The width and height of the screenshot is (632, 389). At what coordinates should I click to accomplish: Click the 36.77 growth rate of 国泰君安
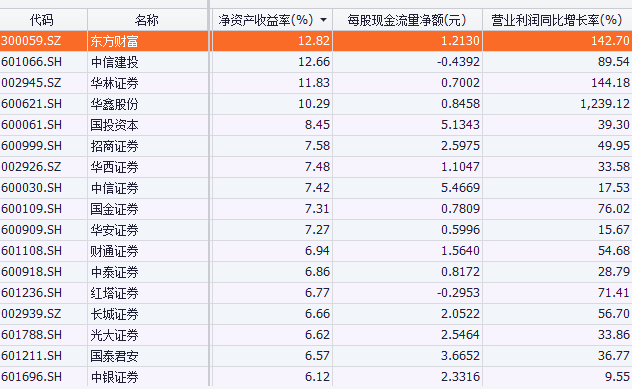[x=613, y=355]
